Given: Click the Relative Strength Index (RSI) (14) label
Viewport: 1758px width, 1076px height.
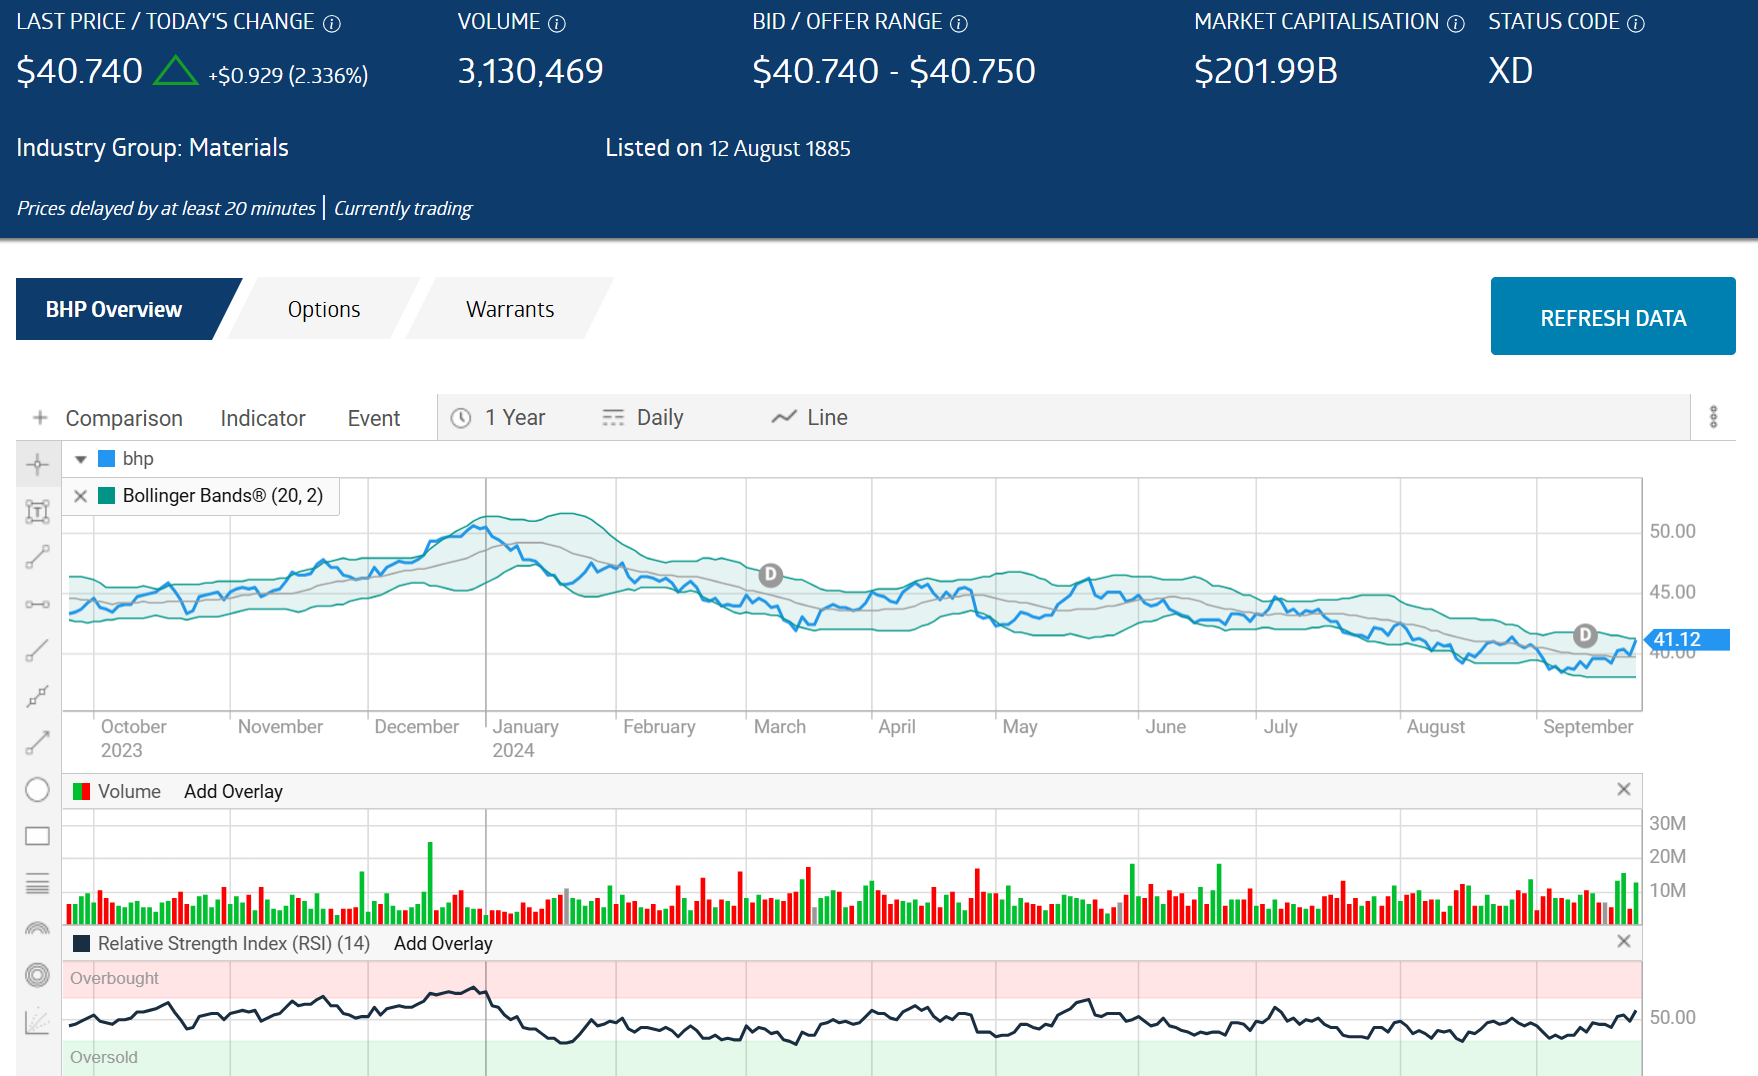Looking at the screenshot, I should (x=234, y=943).
